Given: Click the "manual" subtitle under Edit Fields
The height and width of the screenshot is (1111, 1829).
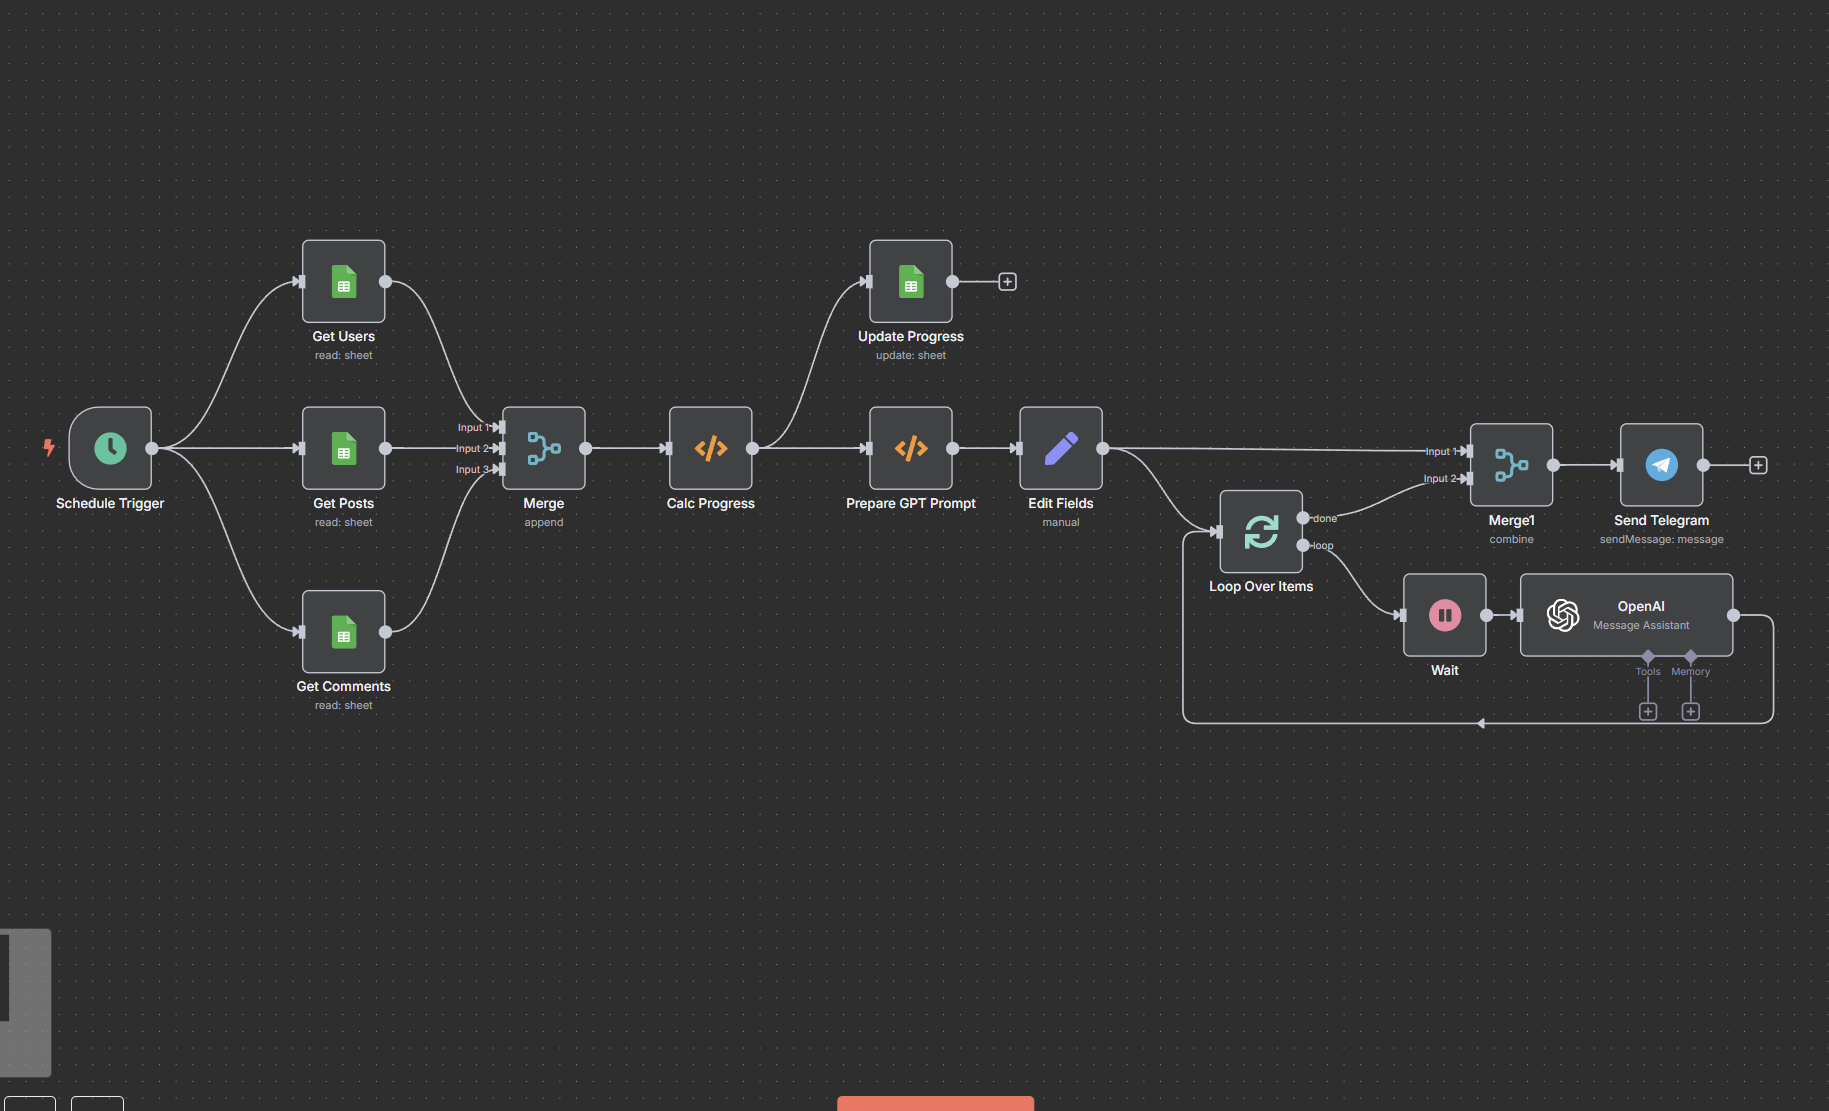Looking at the screenshot, I should [x=1061, y=523].
